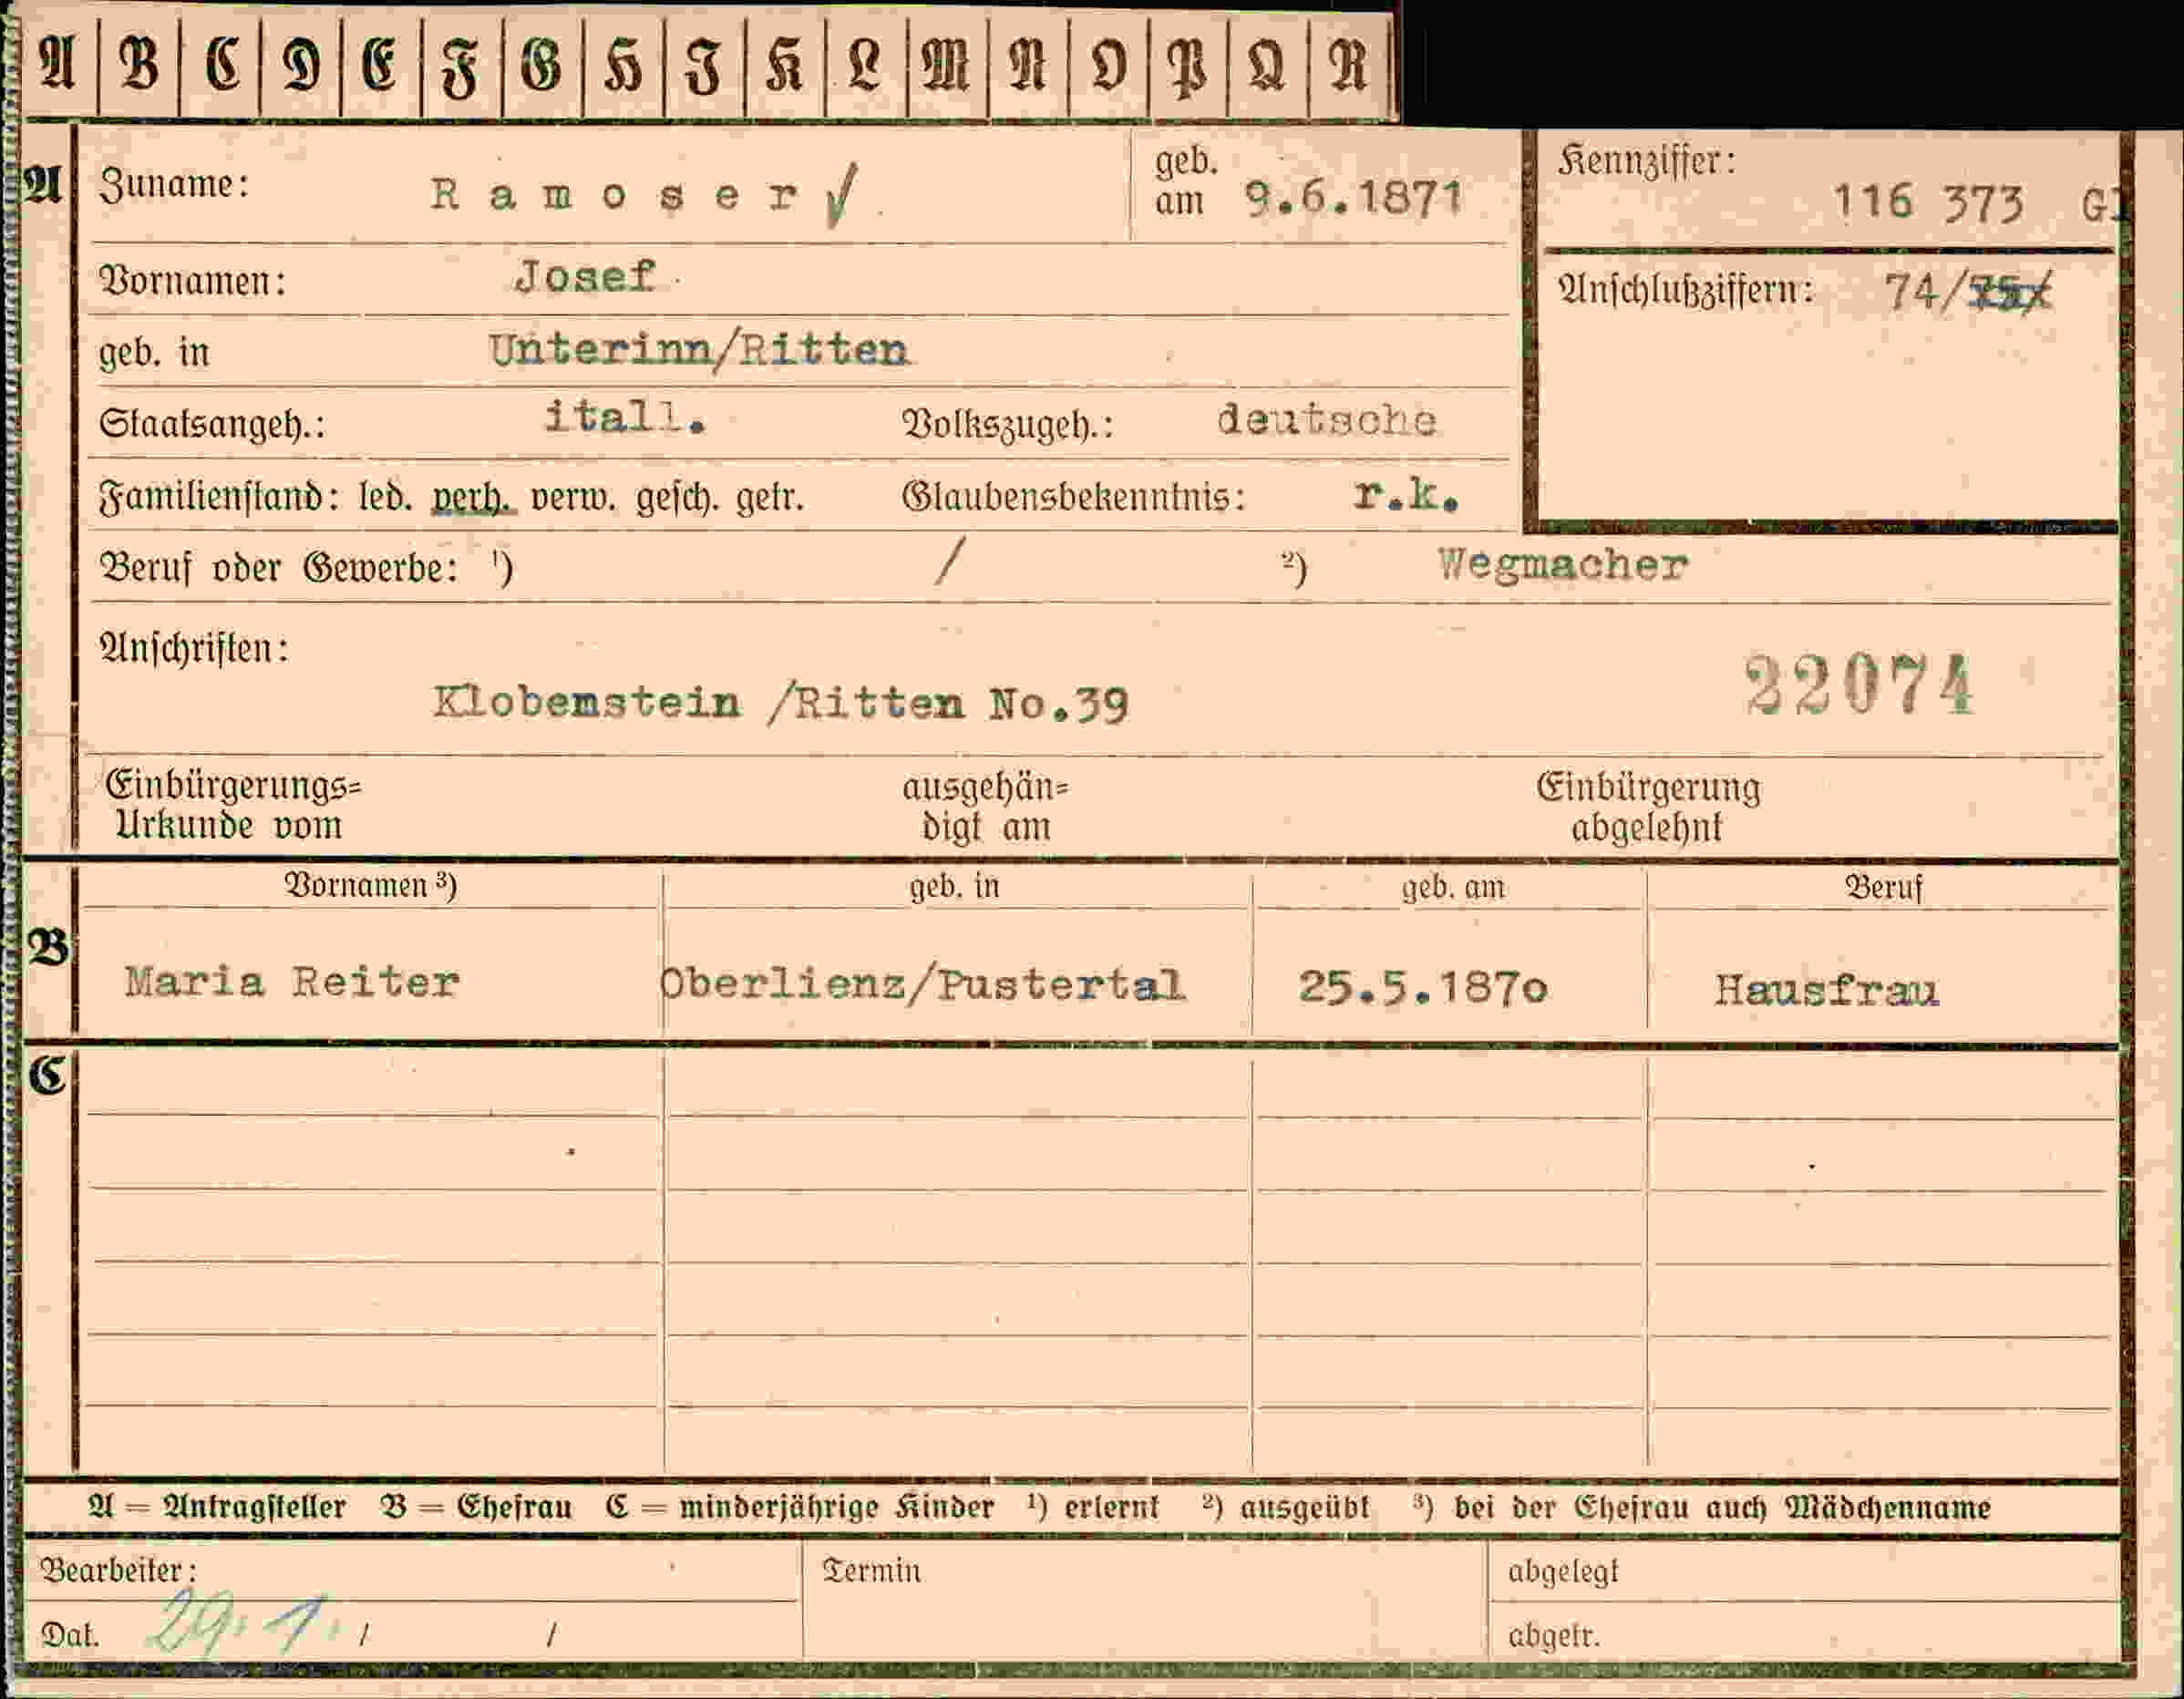
Task: Click the 'Beruf oder Gewerbe:' label
Action: point(280,569)
